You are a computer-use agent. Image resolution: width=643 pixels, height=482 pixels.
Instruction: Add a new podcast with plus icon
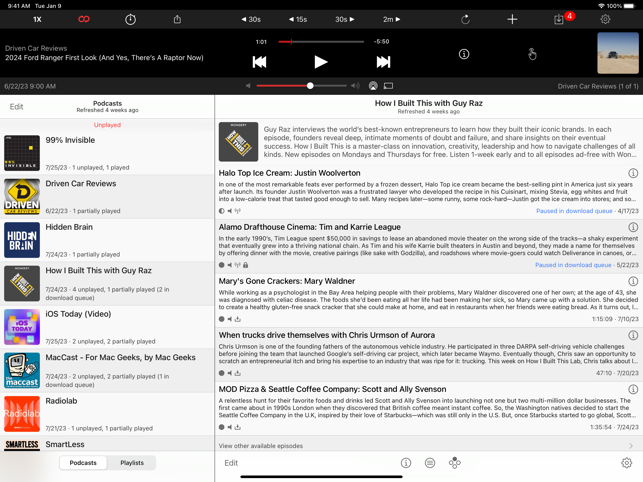(512, 19)
